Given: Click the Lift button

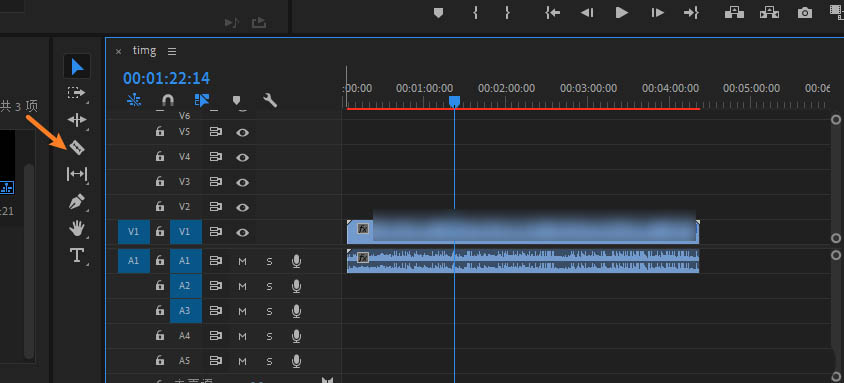Looking at the screenshot, I should click(733, 12).
